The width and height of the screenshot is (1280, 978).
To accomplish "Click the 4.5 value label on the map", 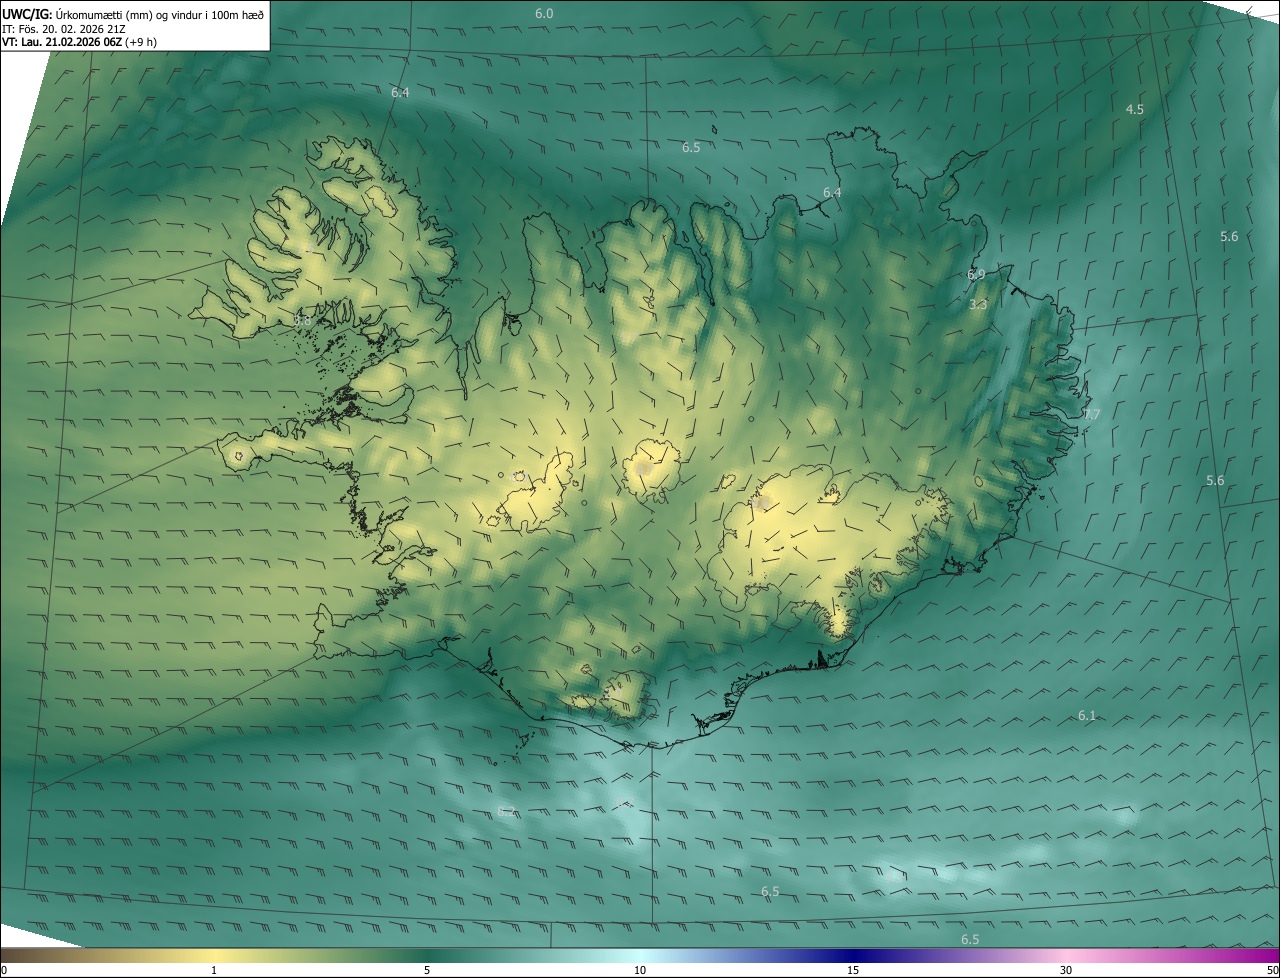I will click(1135, 109).
